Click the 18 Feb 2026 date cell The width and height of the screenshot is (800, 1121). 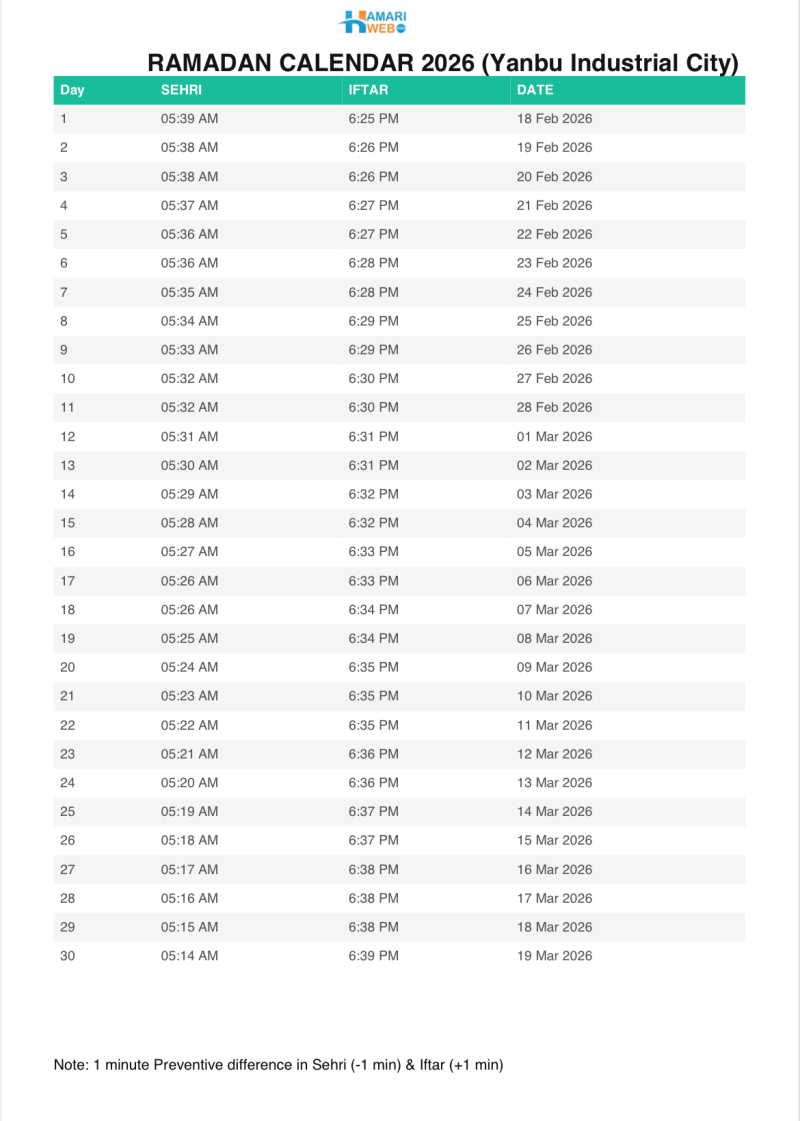pos(555,119)
